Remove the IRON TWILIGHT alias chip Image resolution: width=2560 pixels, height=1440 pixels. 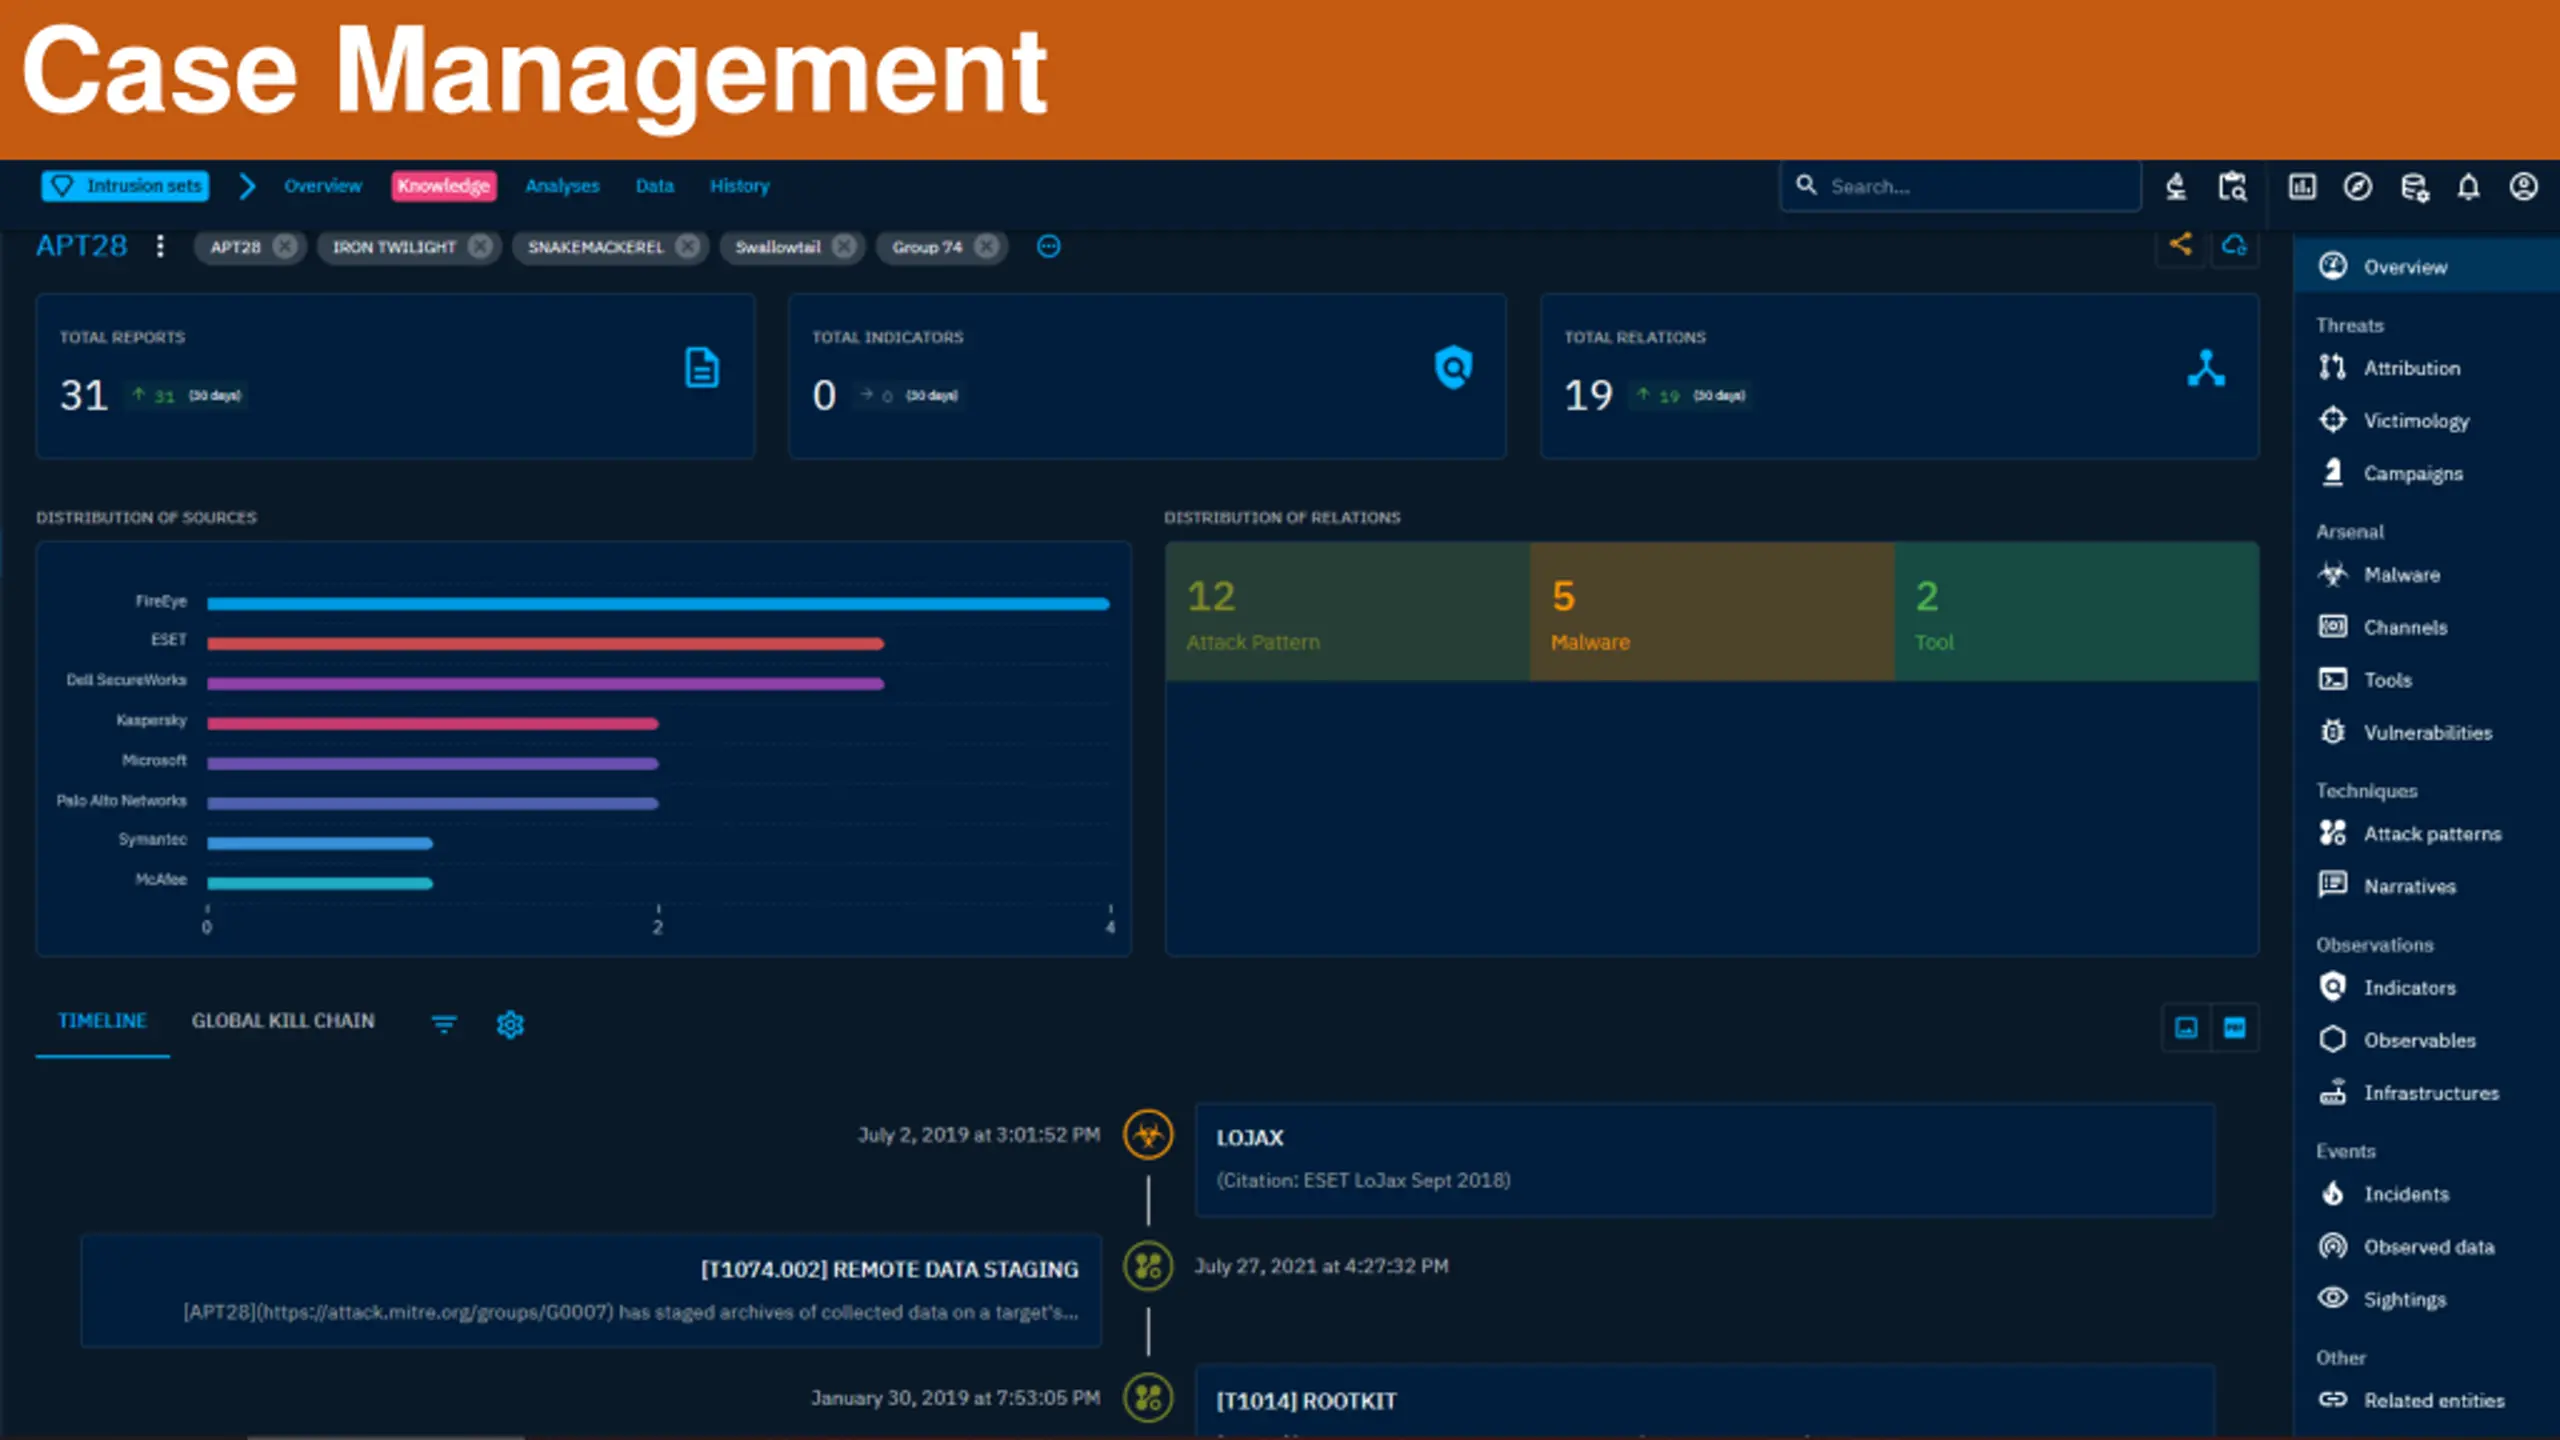[481, 246]
